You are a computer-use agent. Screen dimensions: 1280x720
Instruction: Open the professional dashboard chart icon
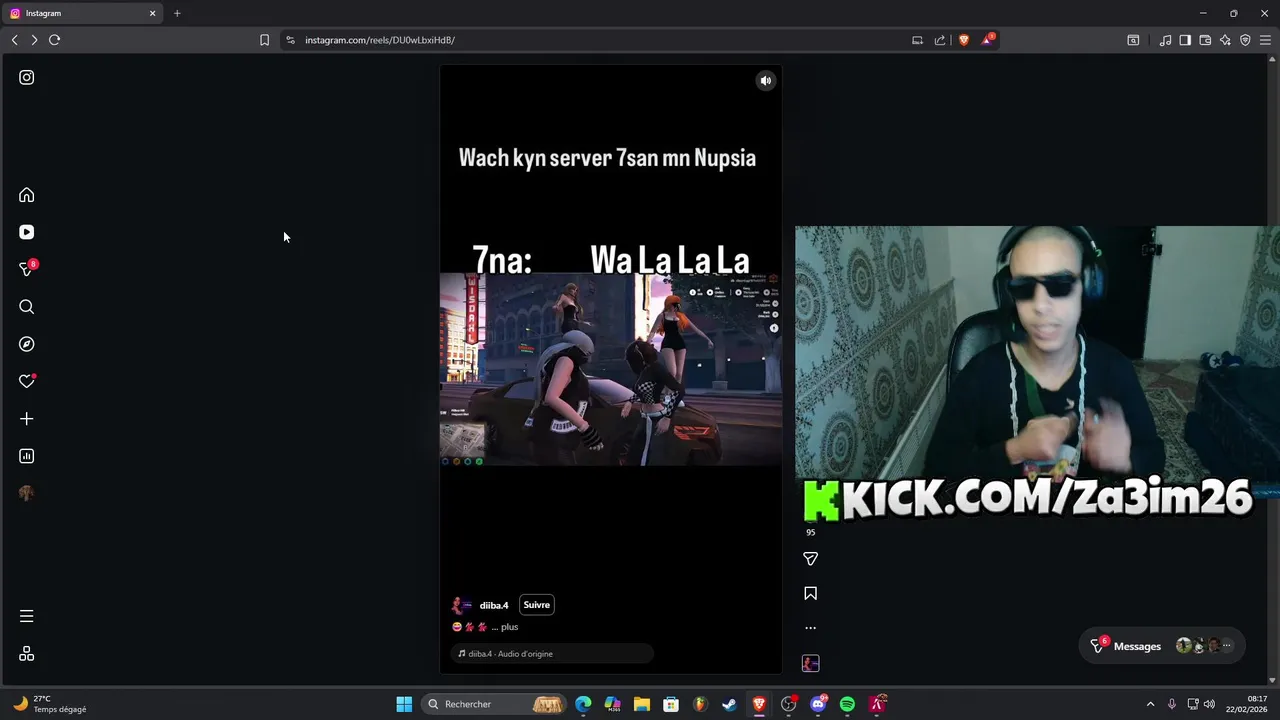[x=27, y=456]
